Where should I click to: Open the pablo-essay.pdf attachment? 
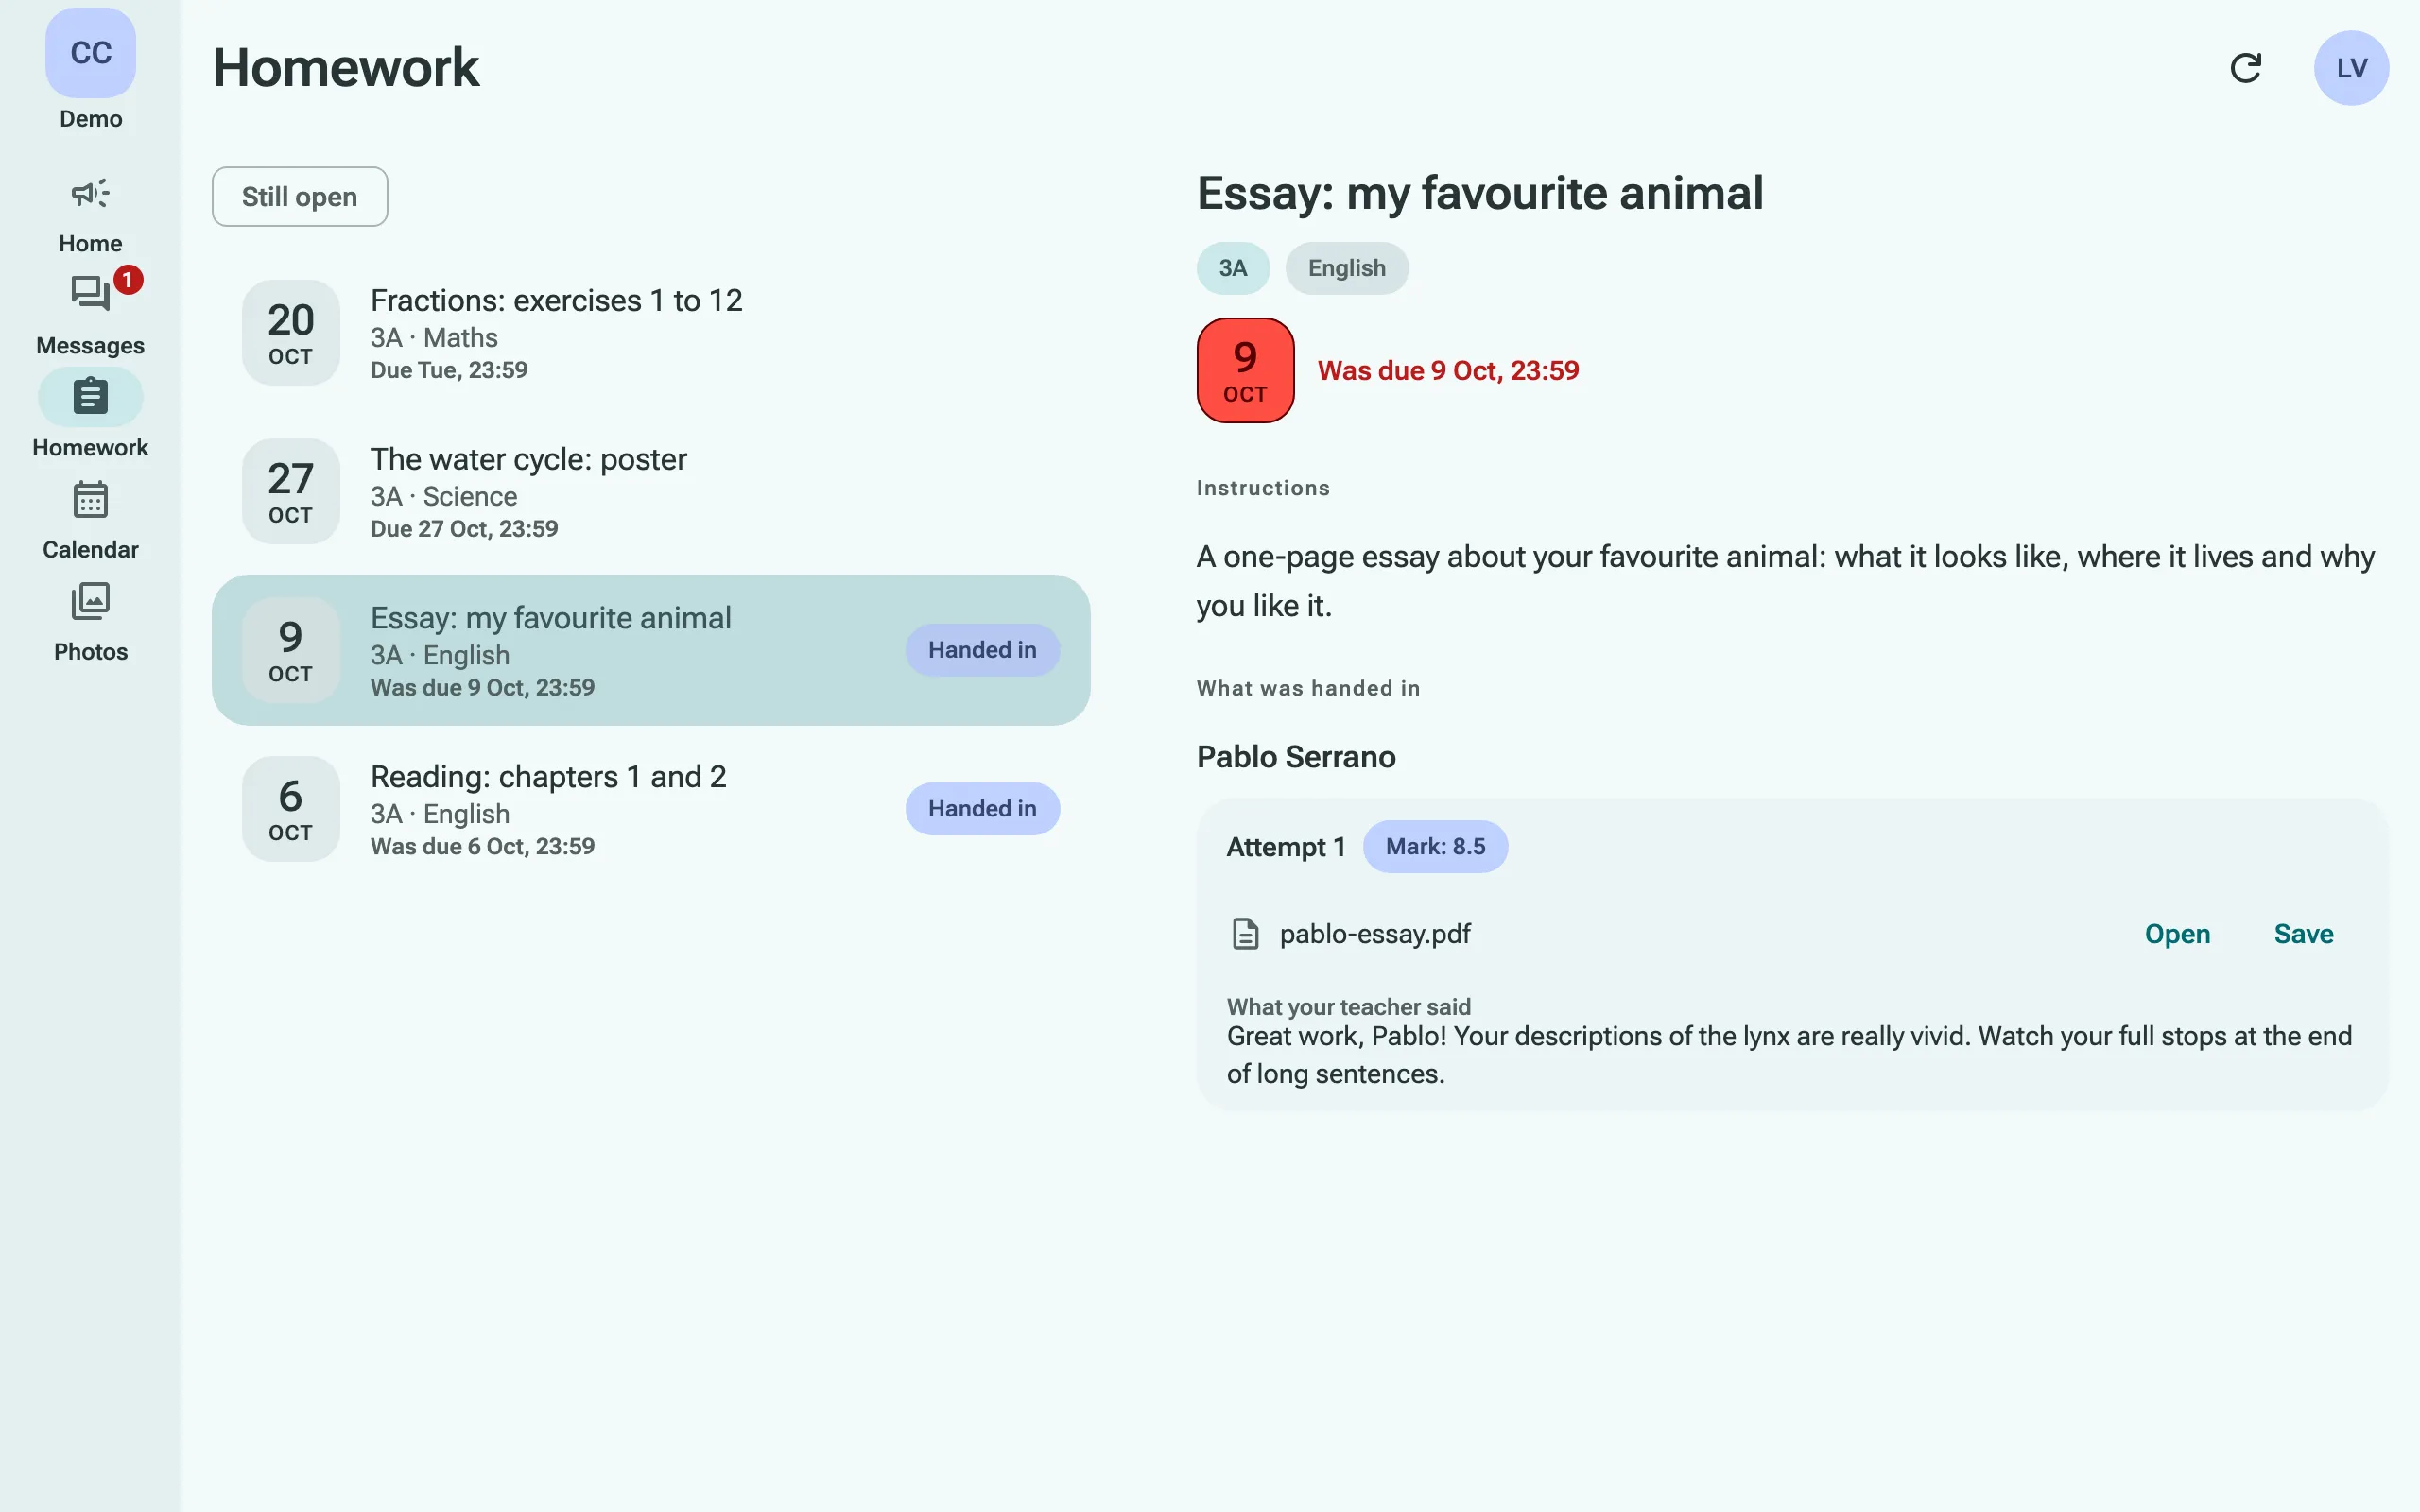[2177, 934]
